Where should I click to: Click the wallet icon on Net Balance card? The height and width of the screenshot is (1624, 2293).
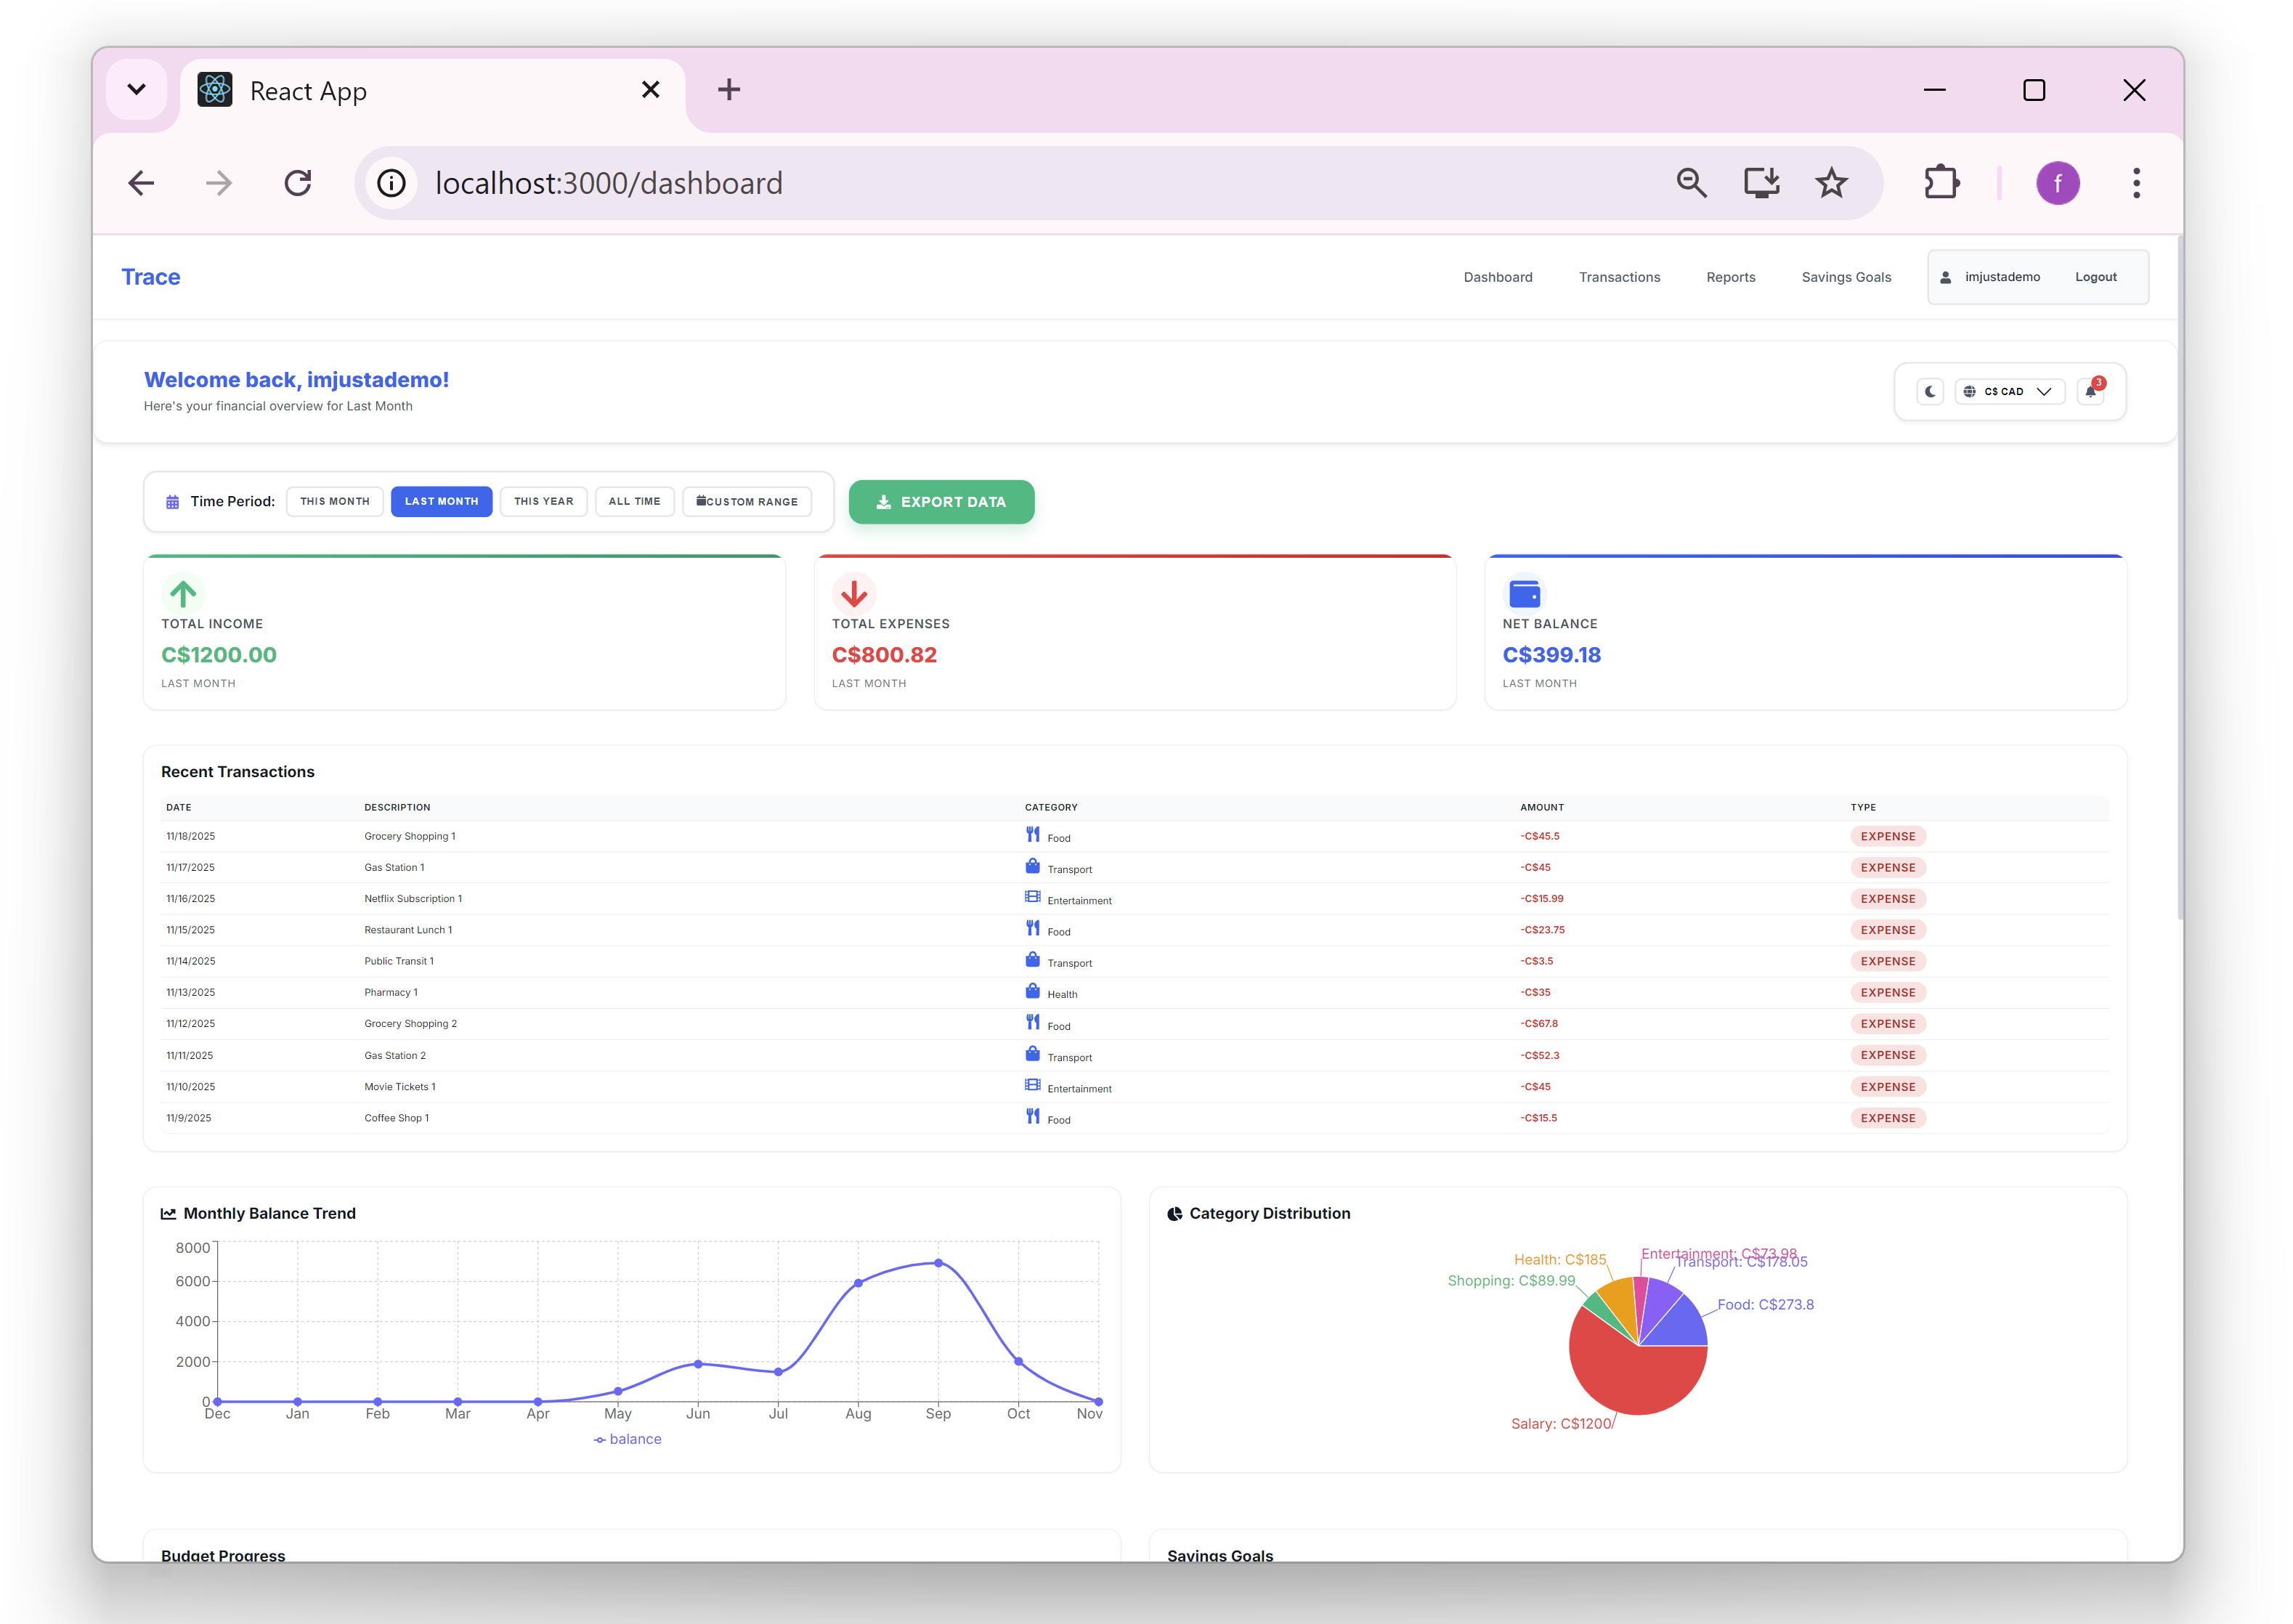[1523, 593]
